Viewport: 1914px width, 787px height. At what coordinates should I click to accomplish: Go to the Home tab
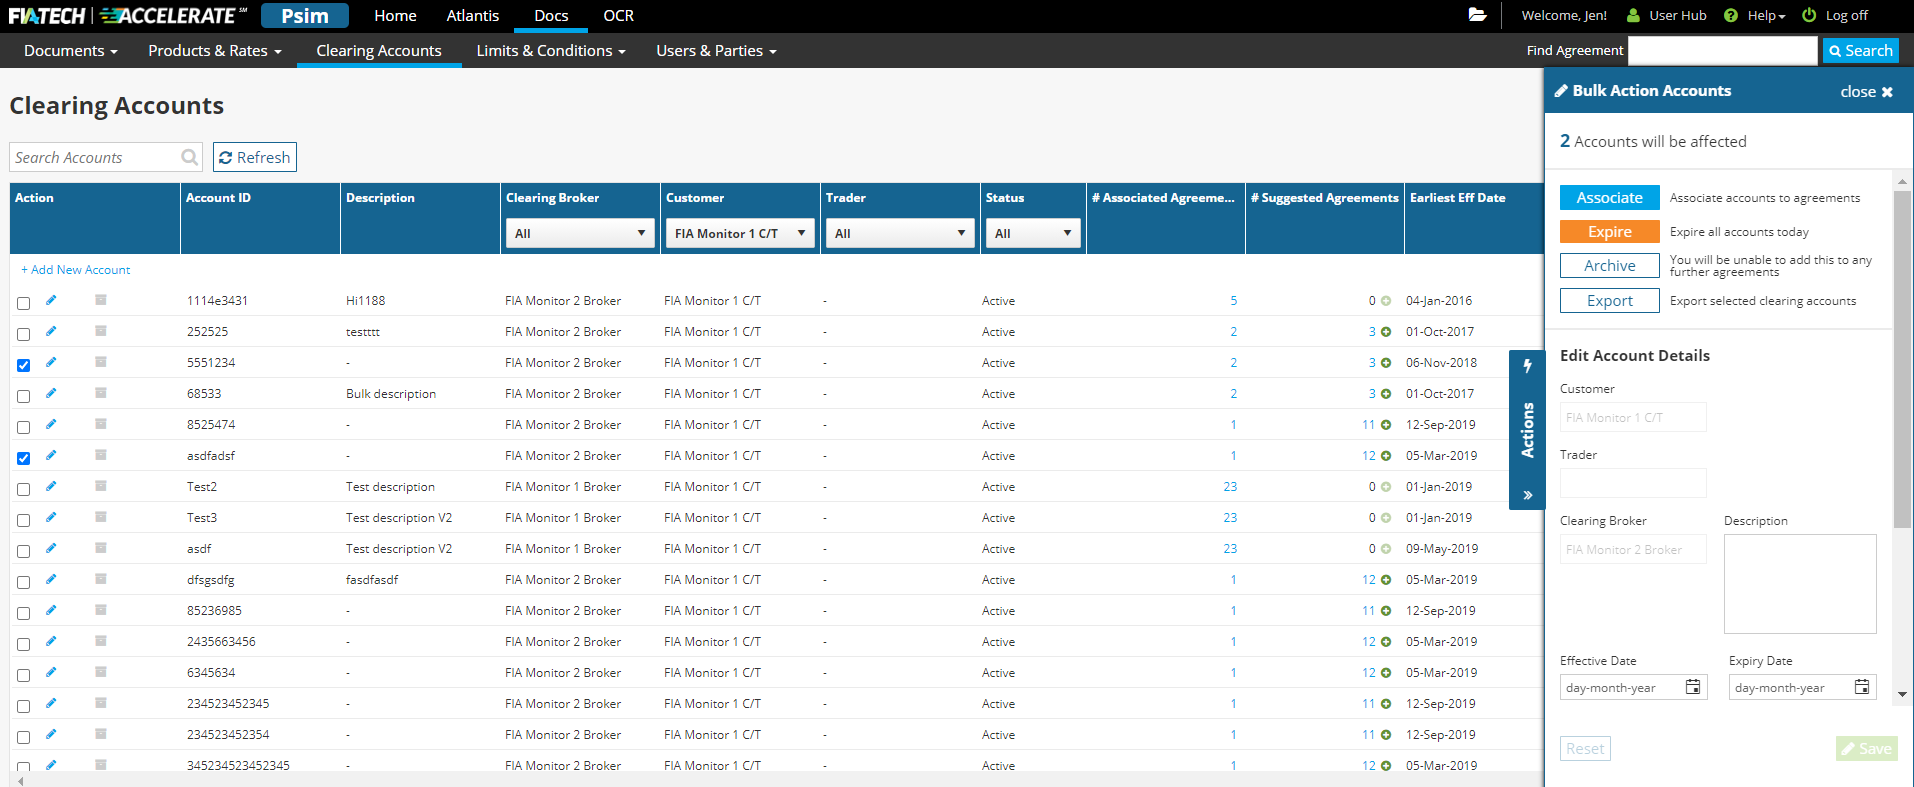[x=395, y=16]
